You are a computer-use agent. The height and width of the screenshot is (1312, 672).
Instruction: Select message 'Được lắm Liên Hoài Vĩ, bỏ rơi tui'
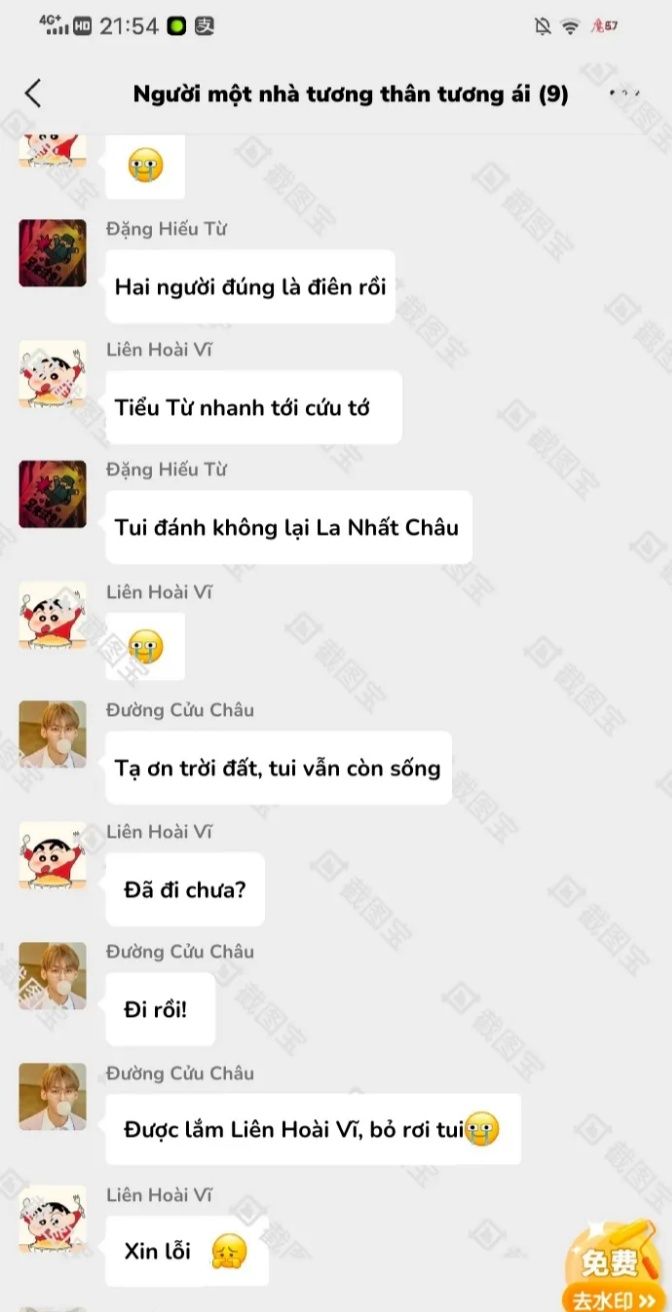313,1130
